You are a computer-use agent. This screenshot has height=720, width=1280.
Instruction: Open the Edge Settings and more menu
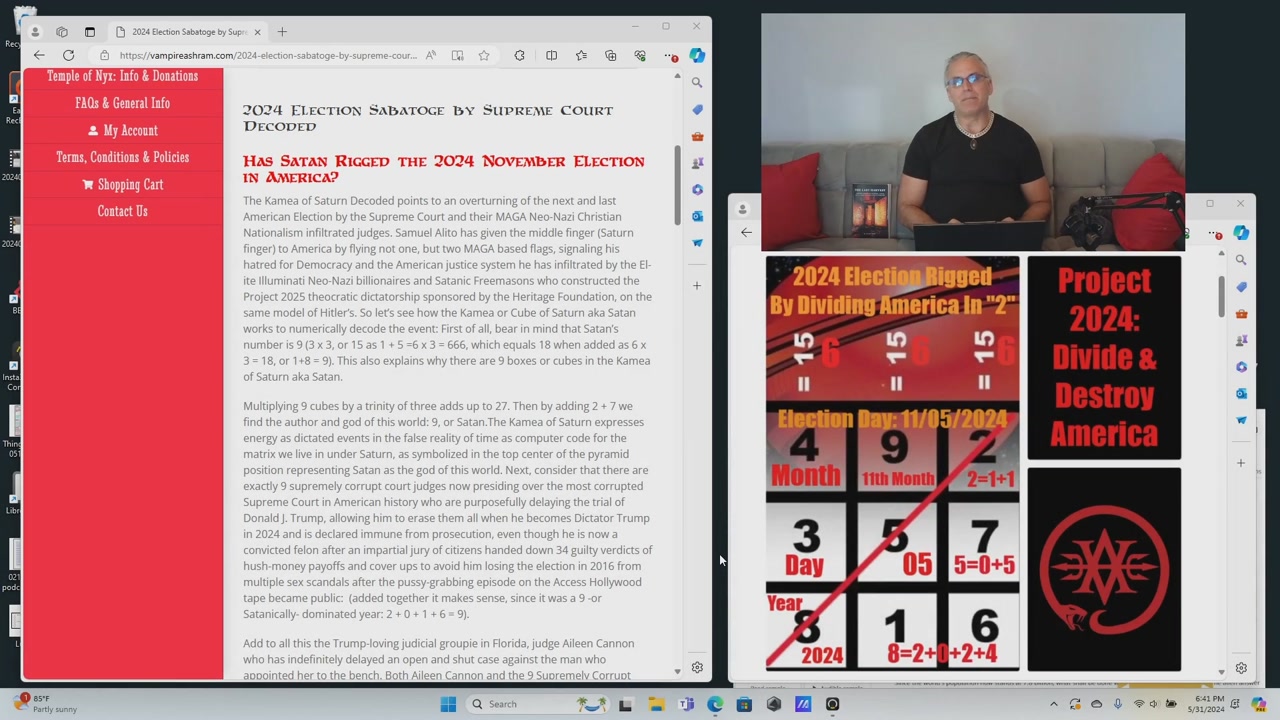670,56
